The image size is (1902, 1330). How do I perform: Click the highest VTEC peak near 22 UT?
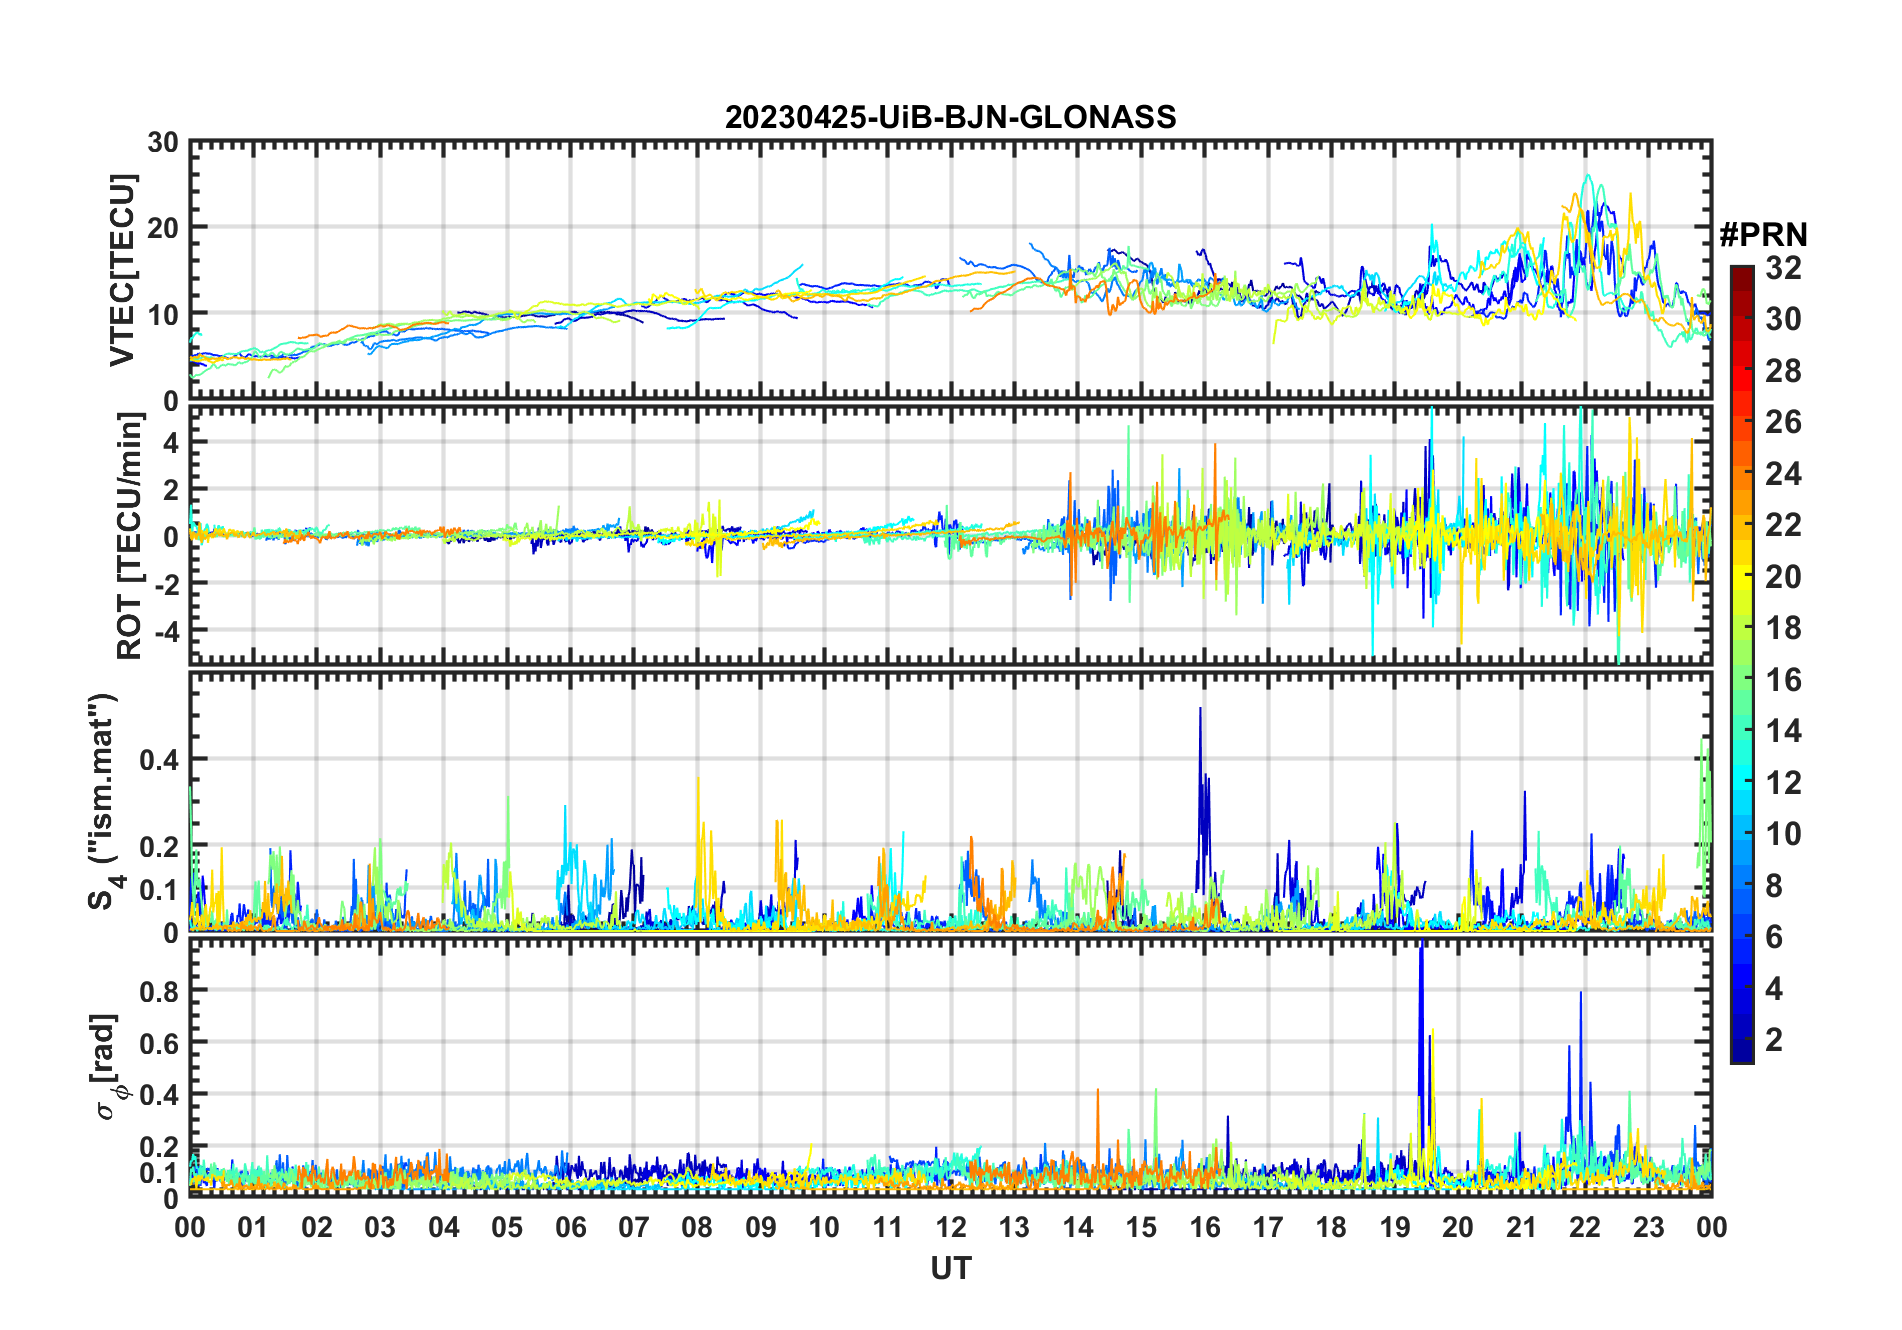[x=1586, y=177]
